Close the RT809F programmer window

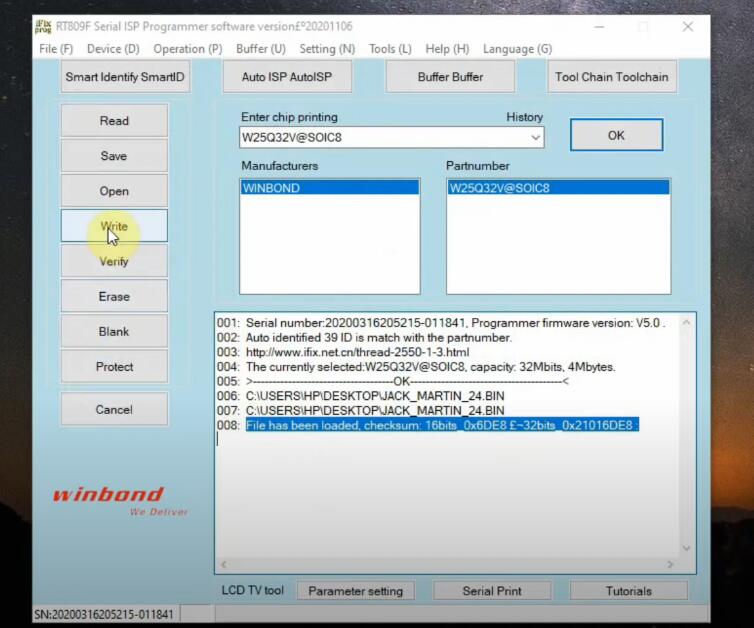(688, 26)
